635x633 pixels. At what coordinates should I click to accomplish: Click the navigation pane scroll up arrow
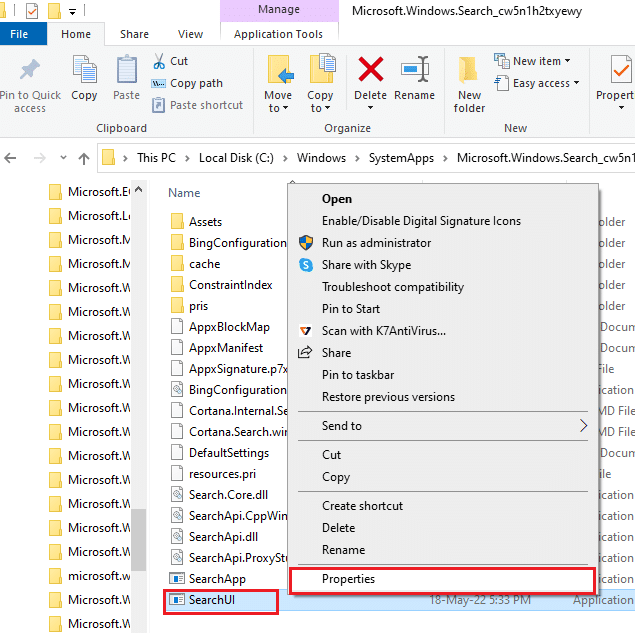pos(139,190)
